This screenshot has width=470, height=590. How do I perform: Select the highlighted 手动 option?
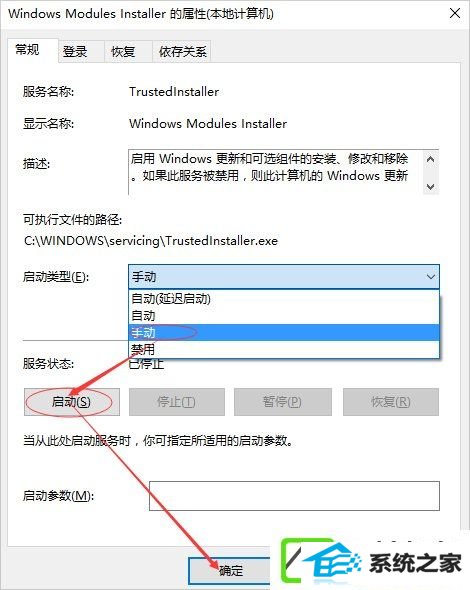[x=284, y=333]
